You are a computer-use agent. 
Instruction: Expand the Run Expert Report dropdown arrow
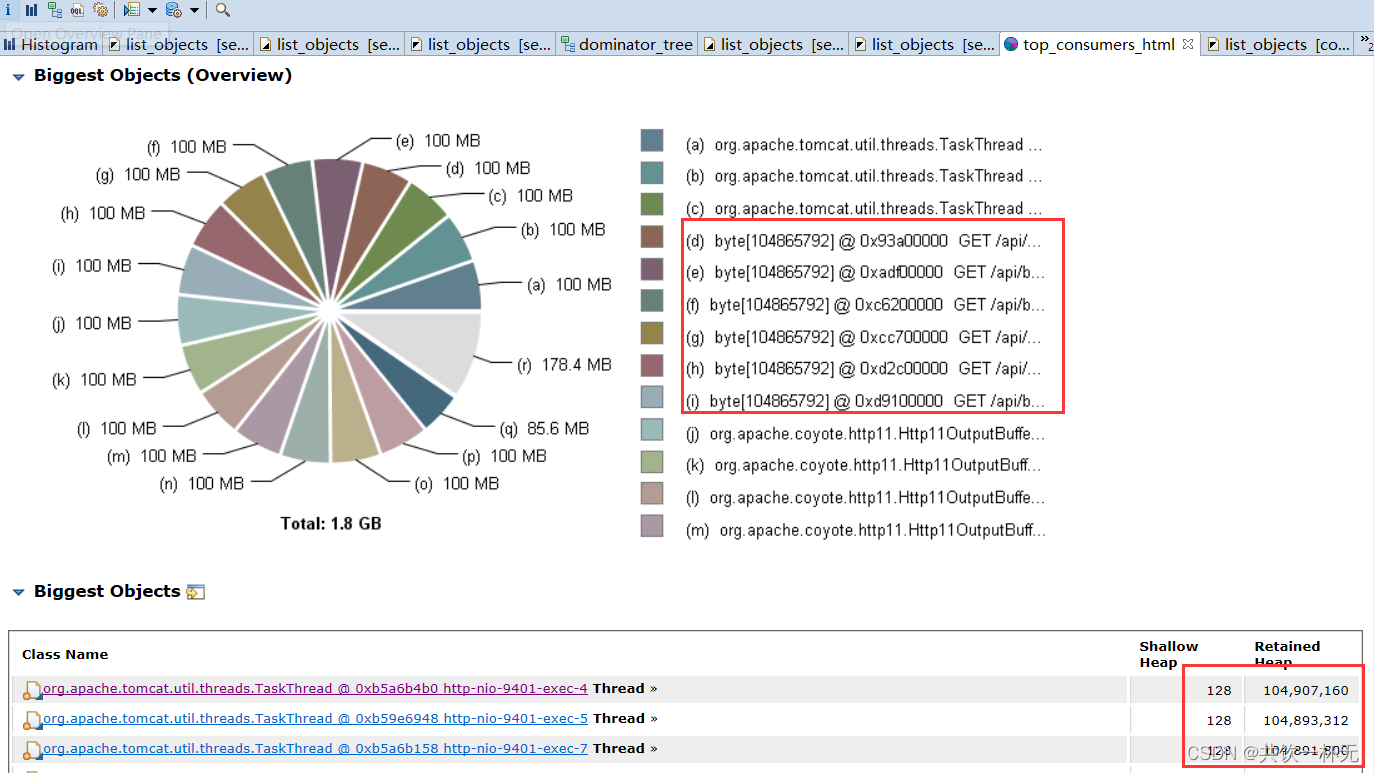(152, 10)
